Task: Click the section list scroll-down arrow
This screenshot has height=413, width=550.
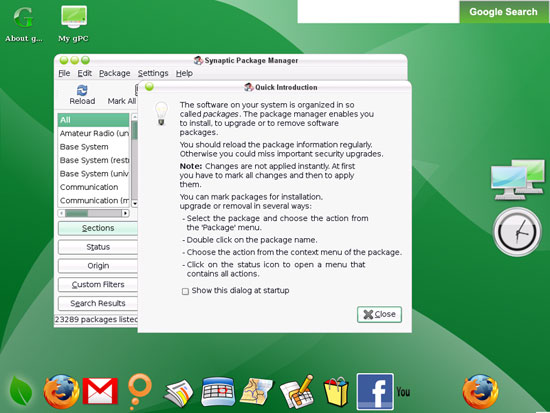Action: pos(134,203)
